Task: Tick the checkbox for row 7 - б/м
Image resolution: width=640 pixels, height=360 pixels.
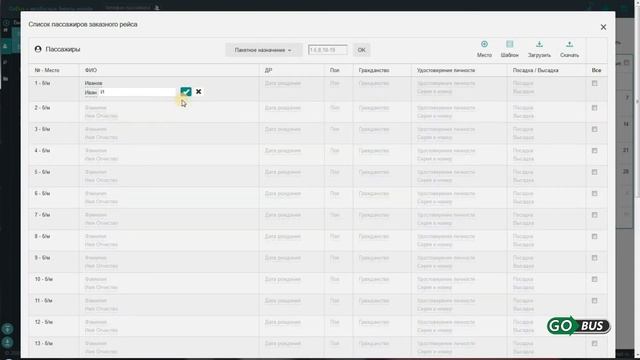Action: pos(594,215)
